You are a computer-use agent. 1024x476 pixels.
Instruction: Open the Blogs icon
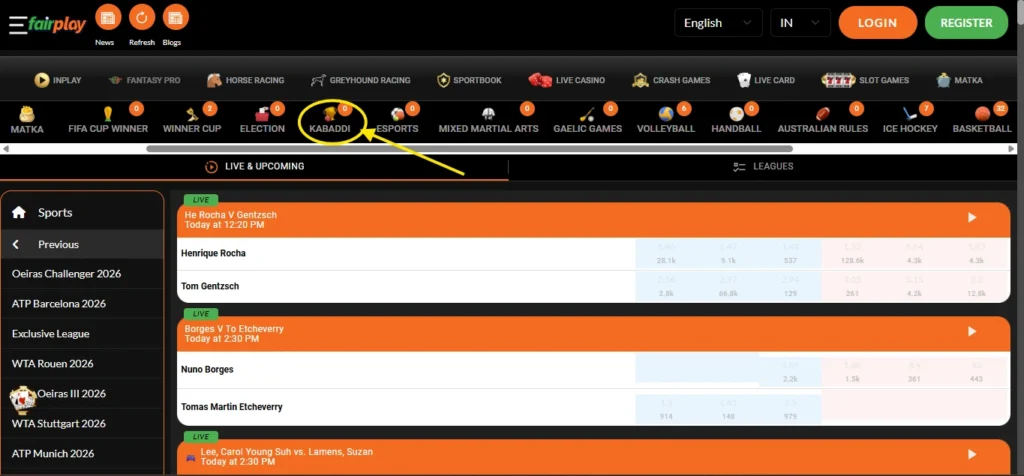click(x=174, y=18)
